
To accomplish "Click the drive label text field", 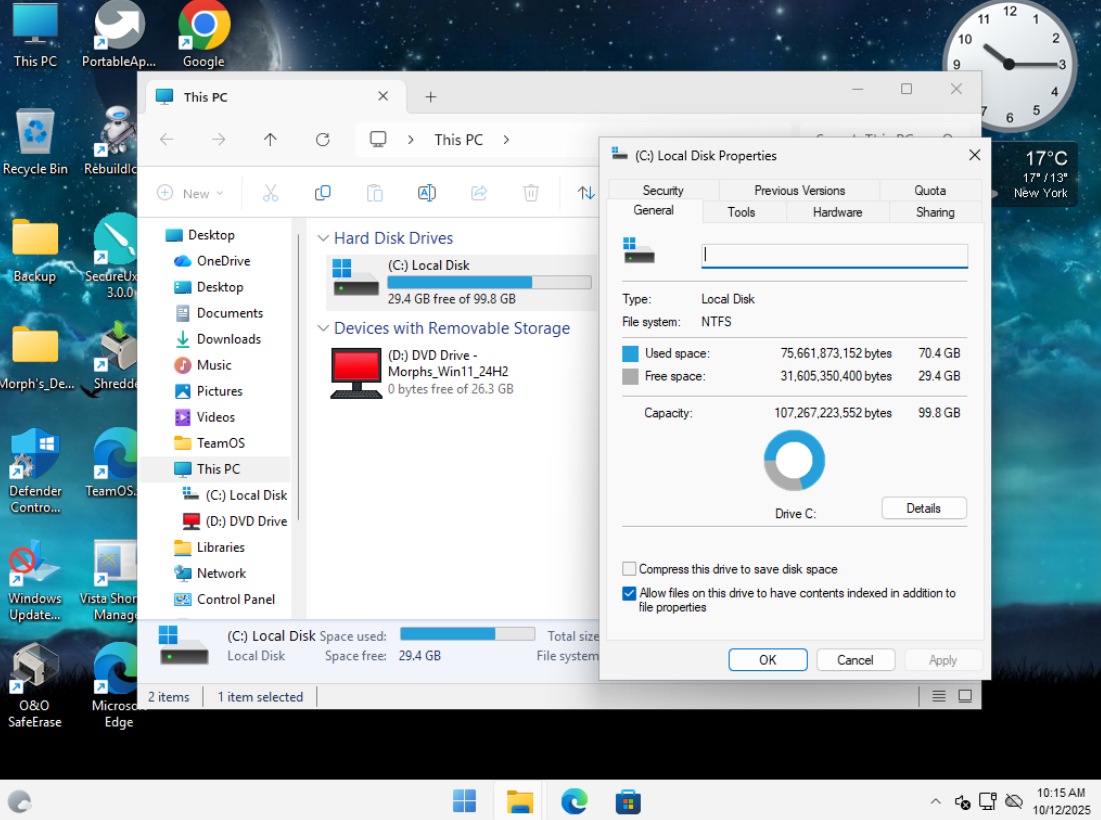I will point(834,255).
